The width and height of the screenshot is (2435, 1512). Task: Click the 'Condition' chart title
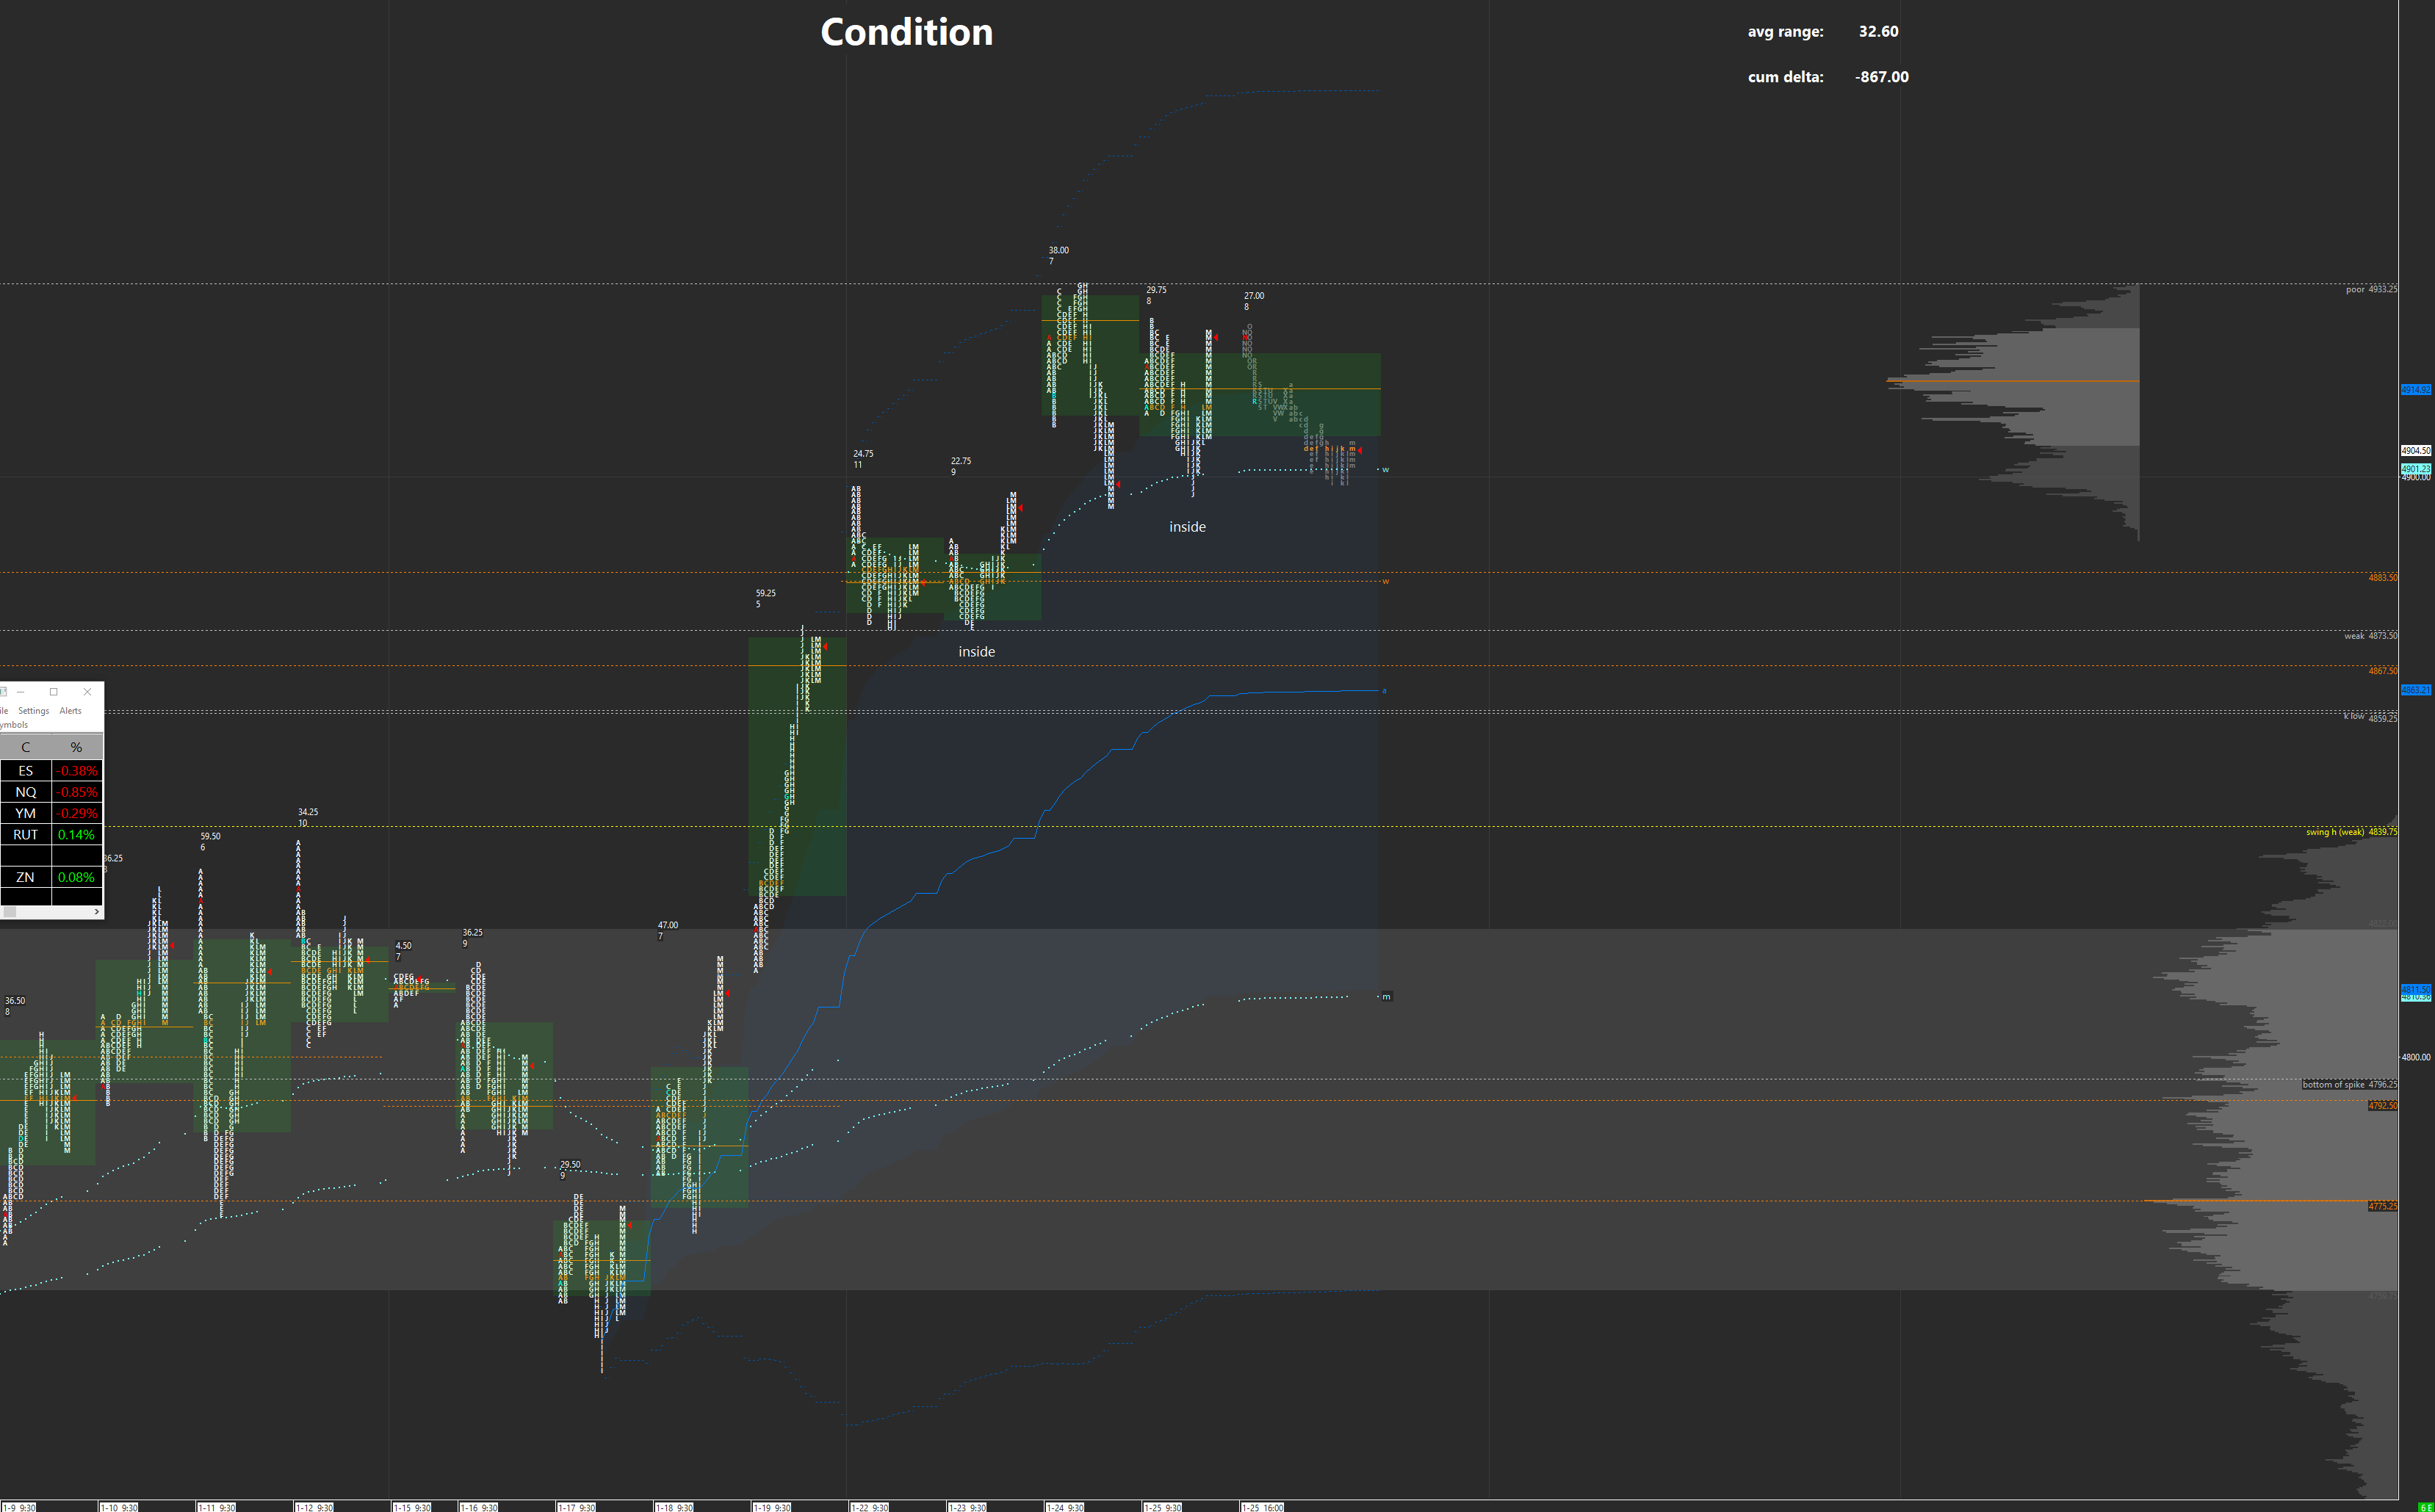click(906, 32)
